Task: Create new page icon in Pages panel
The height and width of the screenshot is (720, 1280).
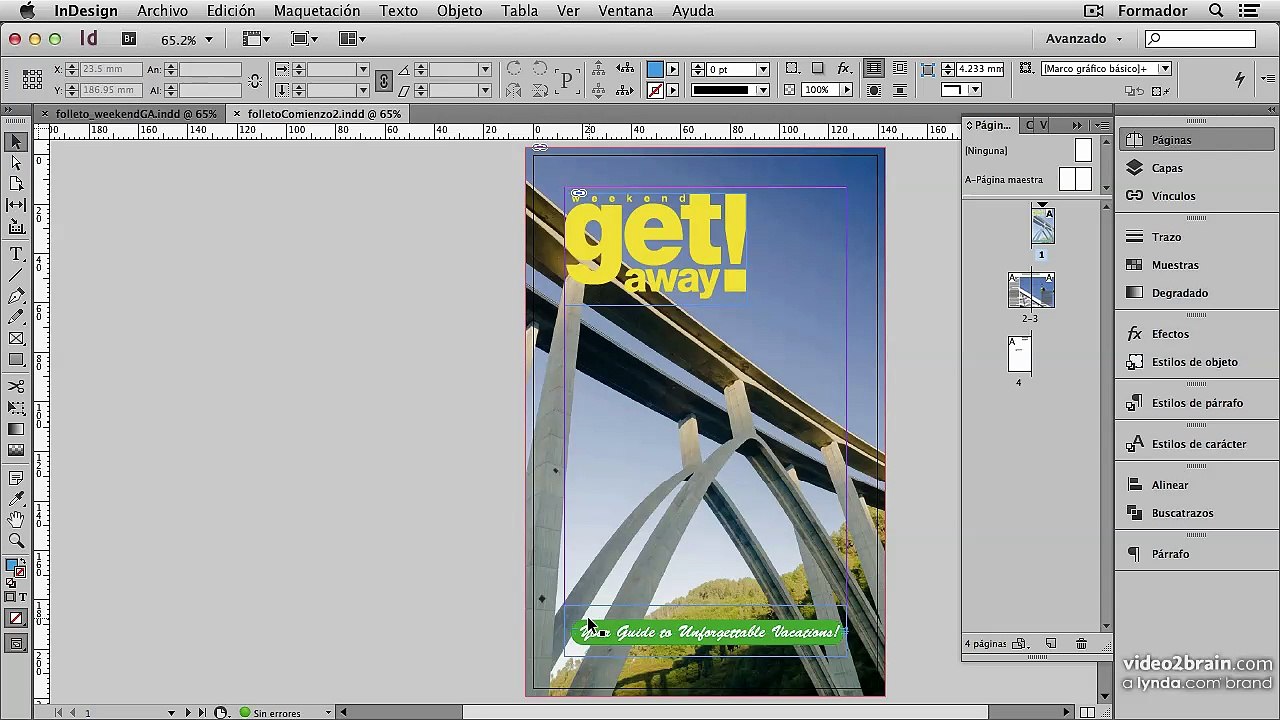Action: 1051,644
